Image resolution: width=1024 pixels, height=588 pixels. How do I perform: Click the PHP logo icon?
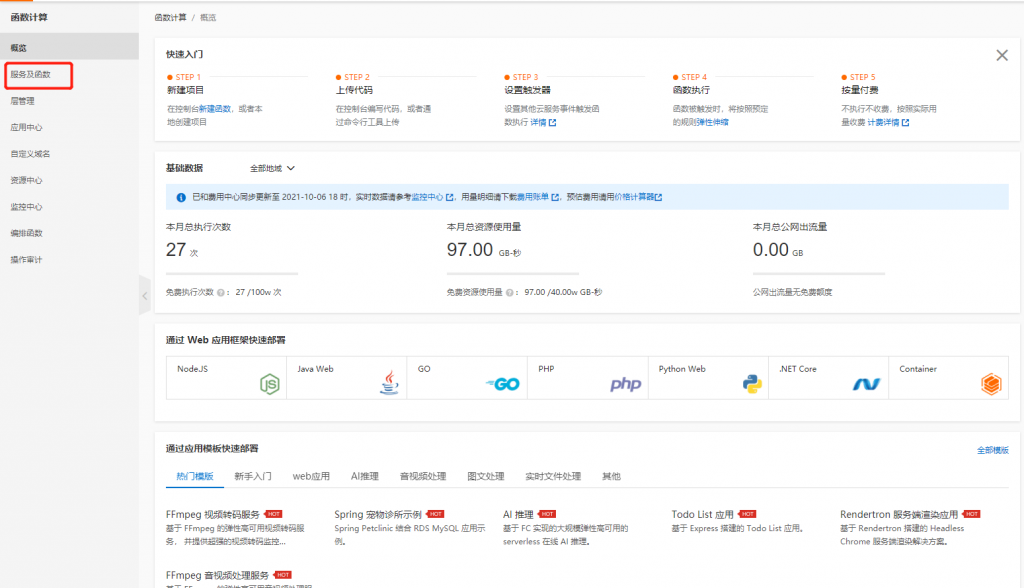pyautogui.click(x=626, y=384)
